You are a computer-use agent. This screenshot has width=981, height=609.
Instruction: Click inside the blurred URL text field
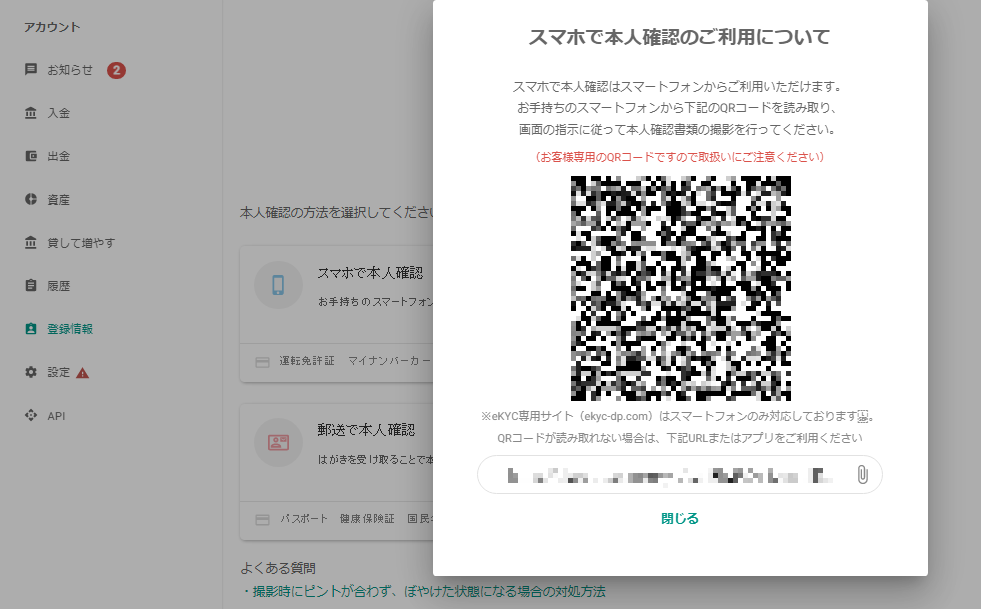click(x=665, y=475)
